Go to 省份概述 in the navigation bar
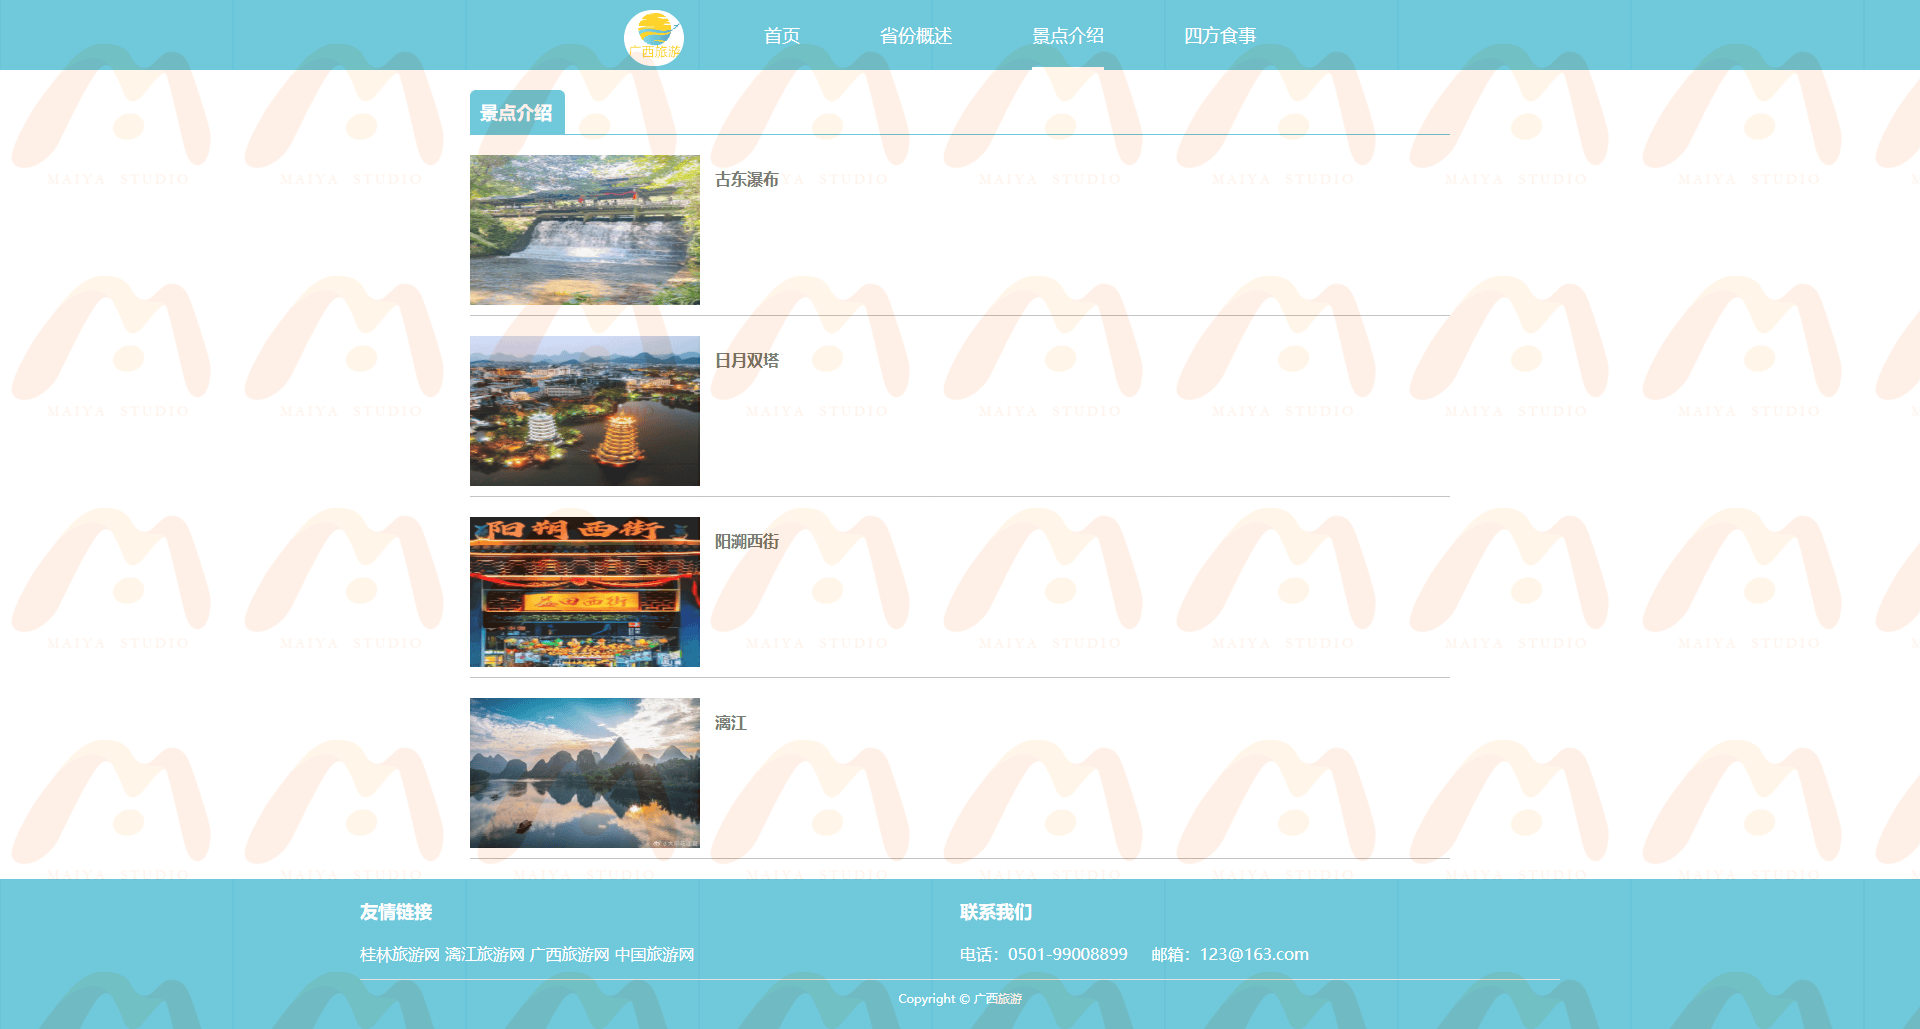1920x1029 pixels. pos(915,36)
